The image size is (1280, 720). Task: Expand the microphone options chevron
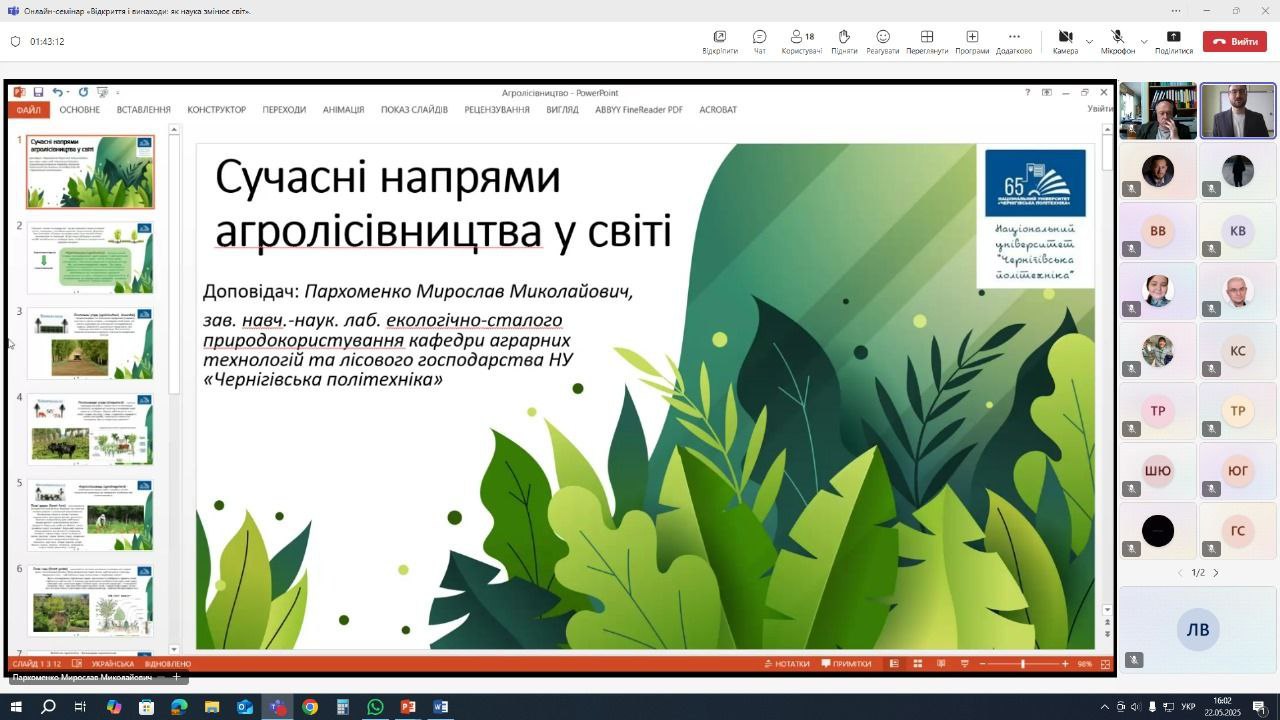pyautogui.click(x=1144, y=42)
